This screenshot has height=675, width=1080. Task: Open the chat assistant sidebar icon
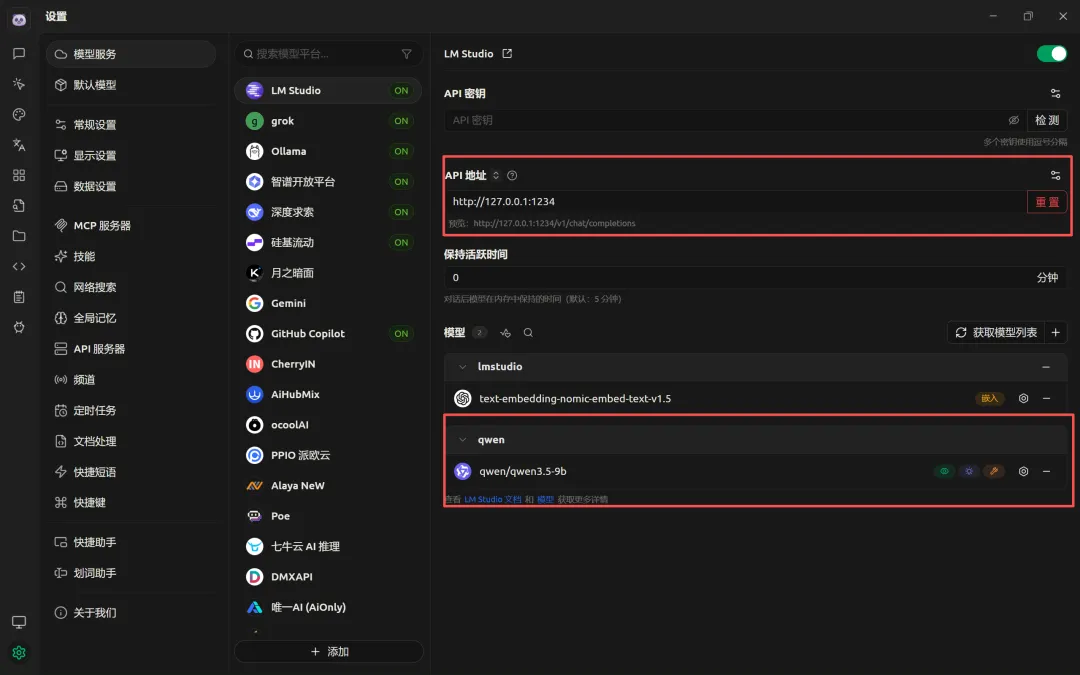[19, 54]
